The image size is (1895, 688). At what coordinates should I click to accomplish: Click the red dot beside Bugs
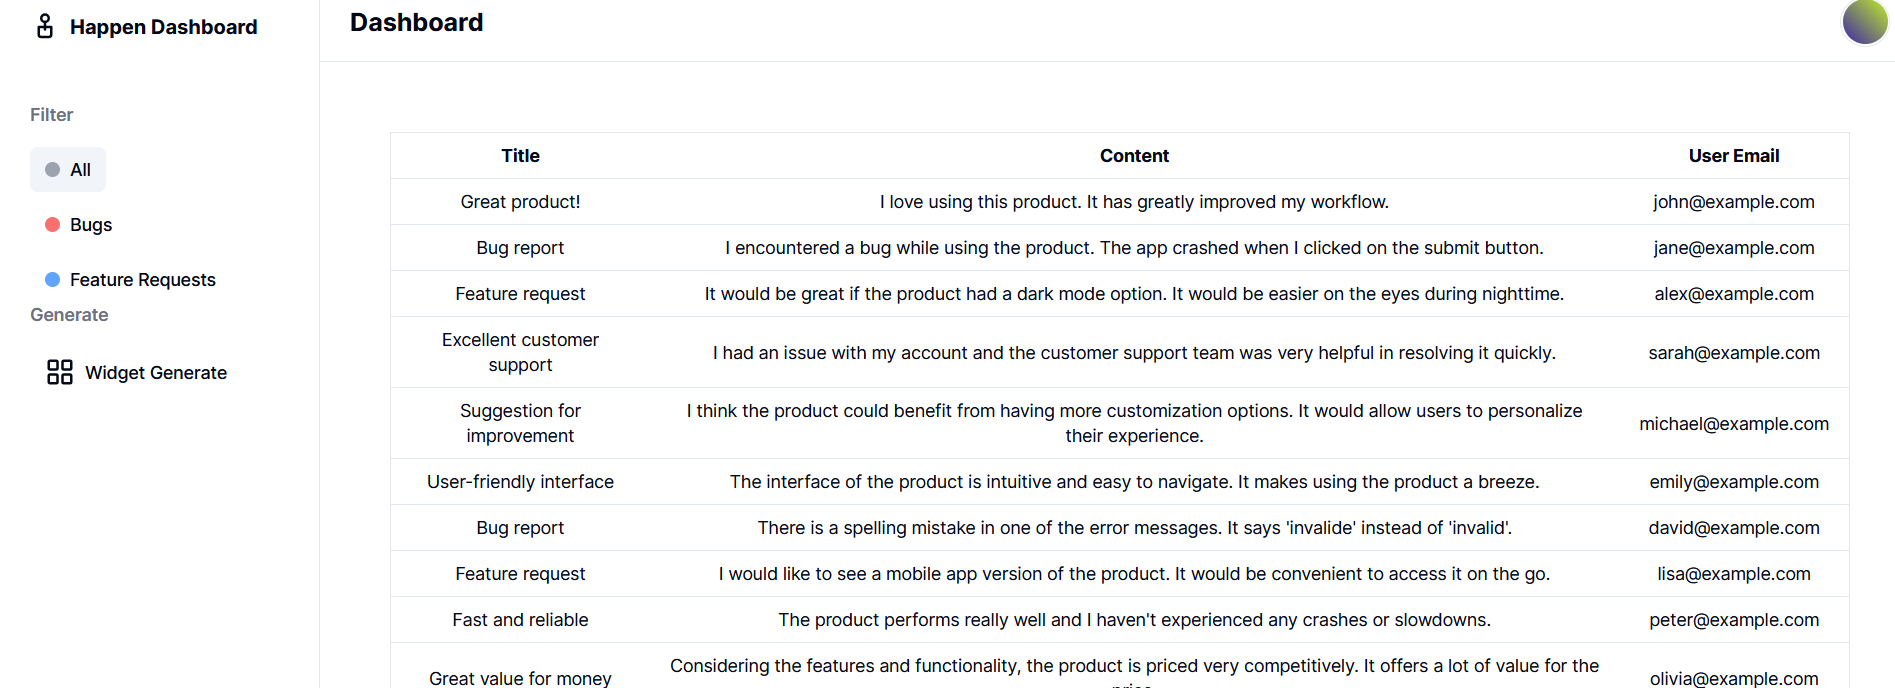coord(53,225)
